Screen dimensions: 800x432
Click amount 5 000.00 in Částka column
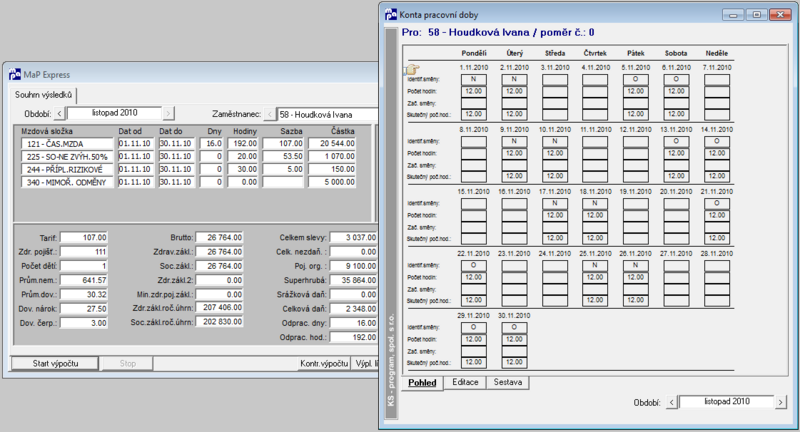[x=332, y=182]
